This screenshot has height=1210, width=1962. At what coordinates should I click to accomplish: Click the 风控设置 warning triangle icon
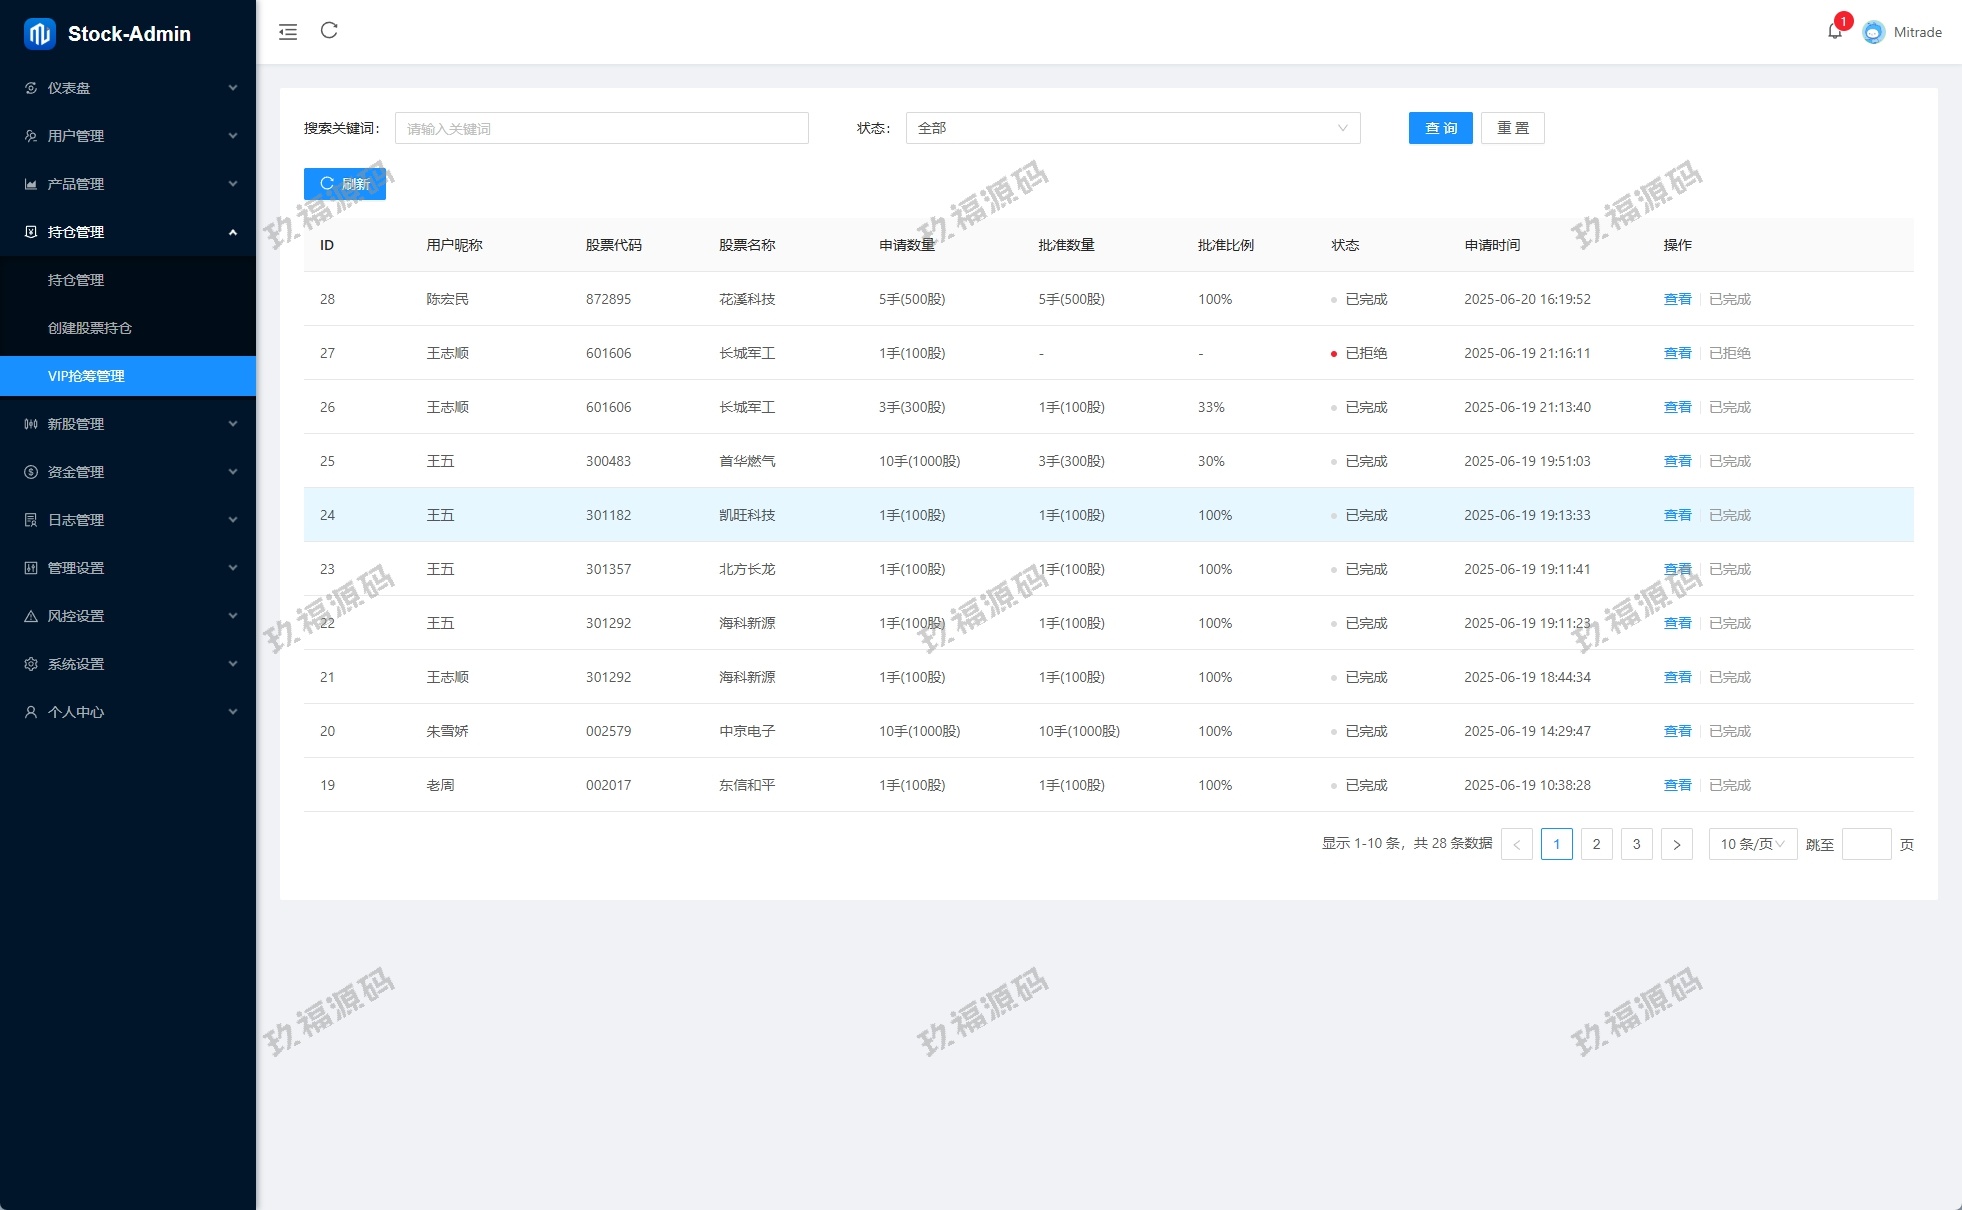point(31,616)
